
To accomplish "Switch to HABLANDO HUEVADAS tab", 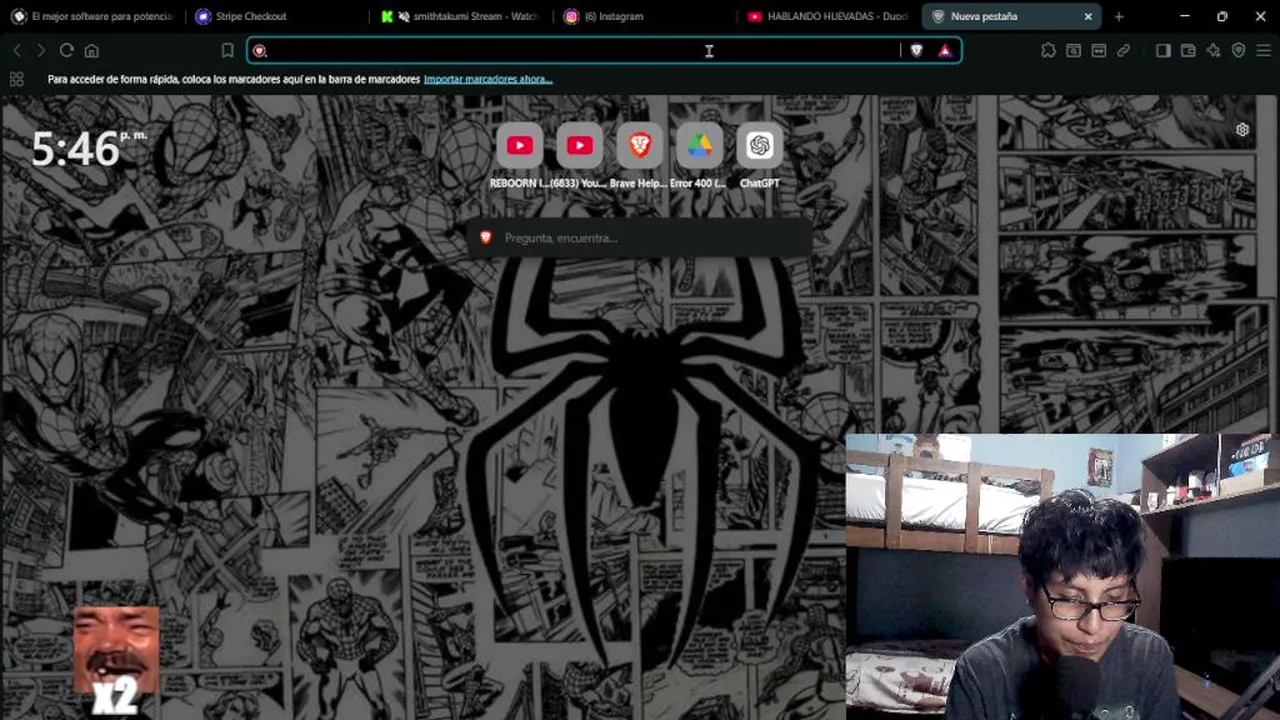I will [828, 17].
